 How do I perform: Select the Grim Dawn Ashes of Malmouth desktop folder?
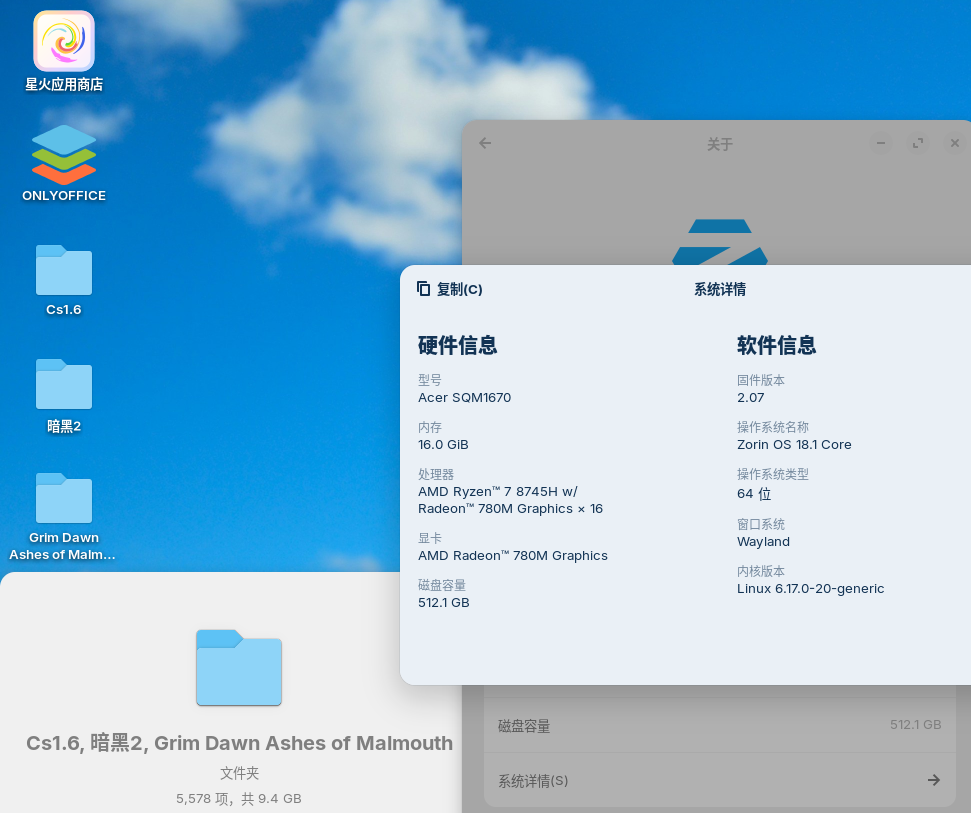64,499
